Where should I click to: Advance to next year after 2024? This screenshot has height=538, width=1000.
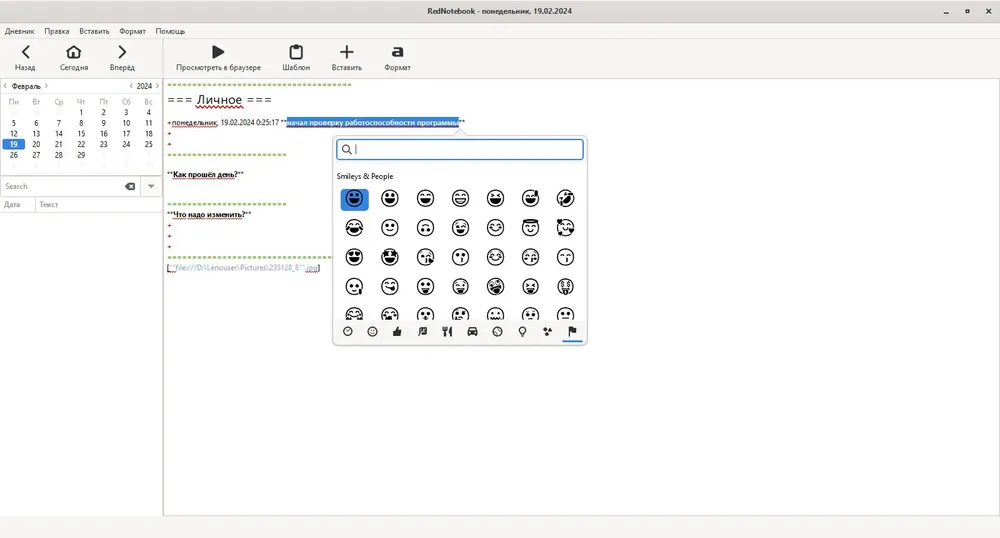[x=158, y=86]
